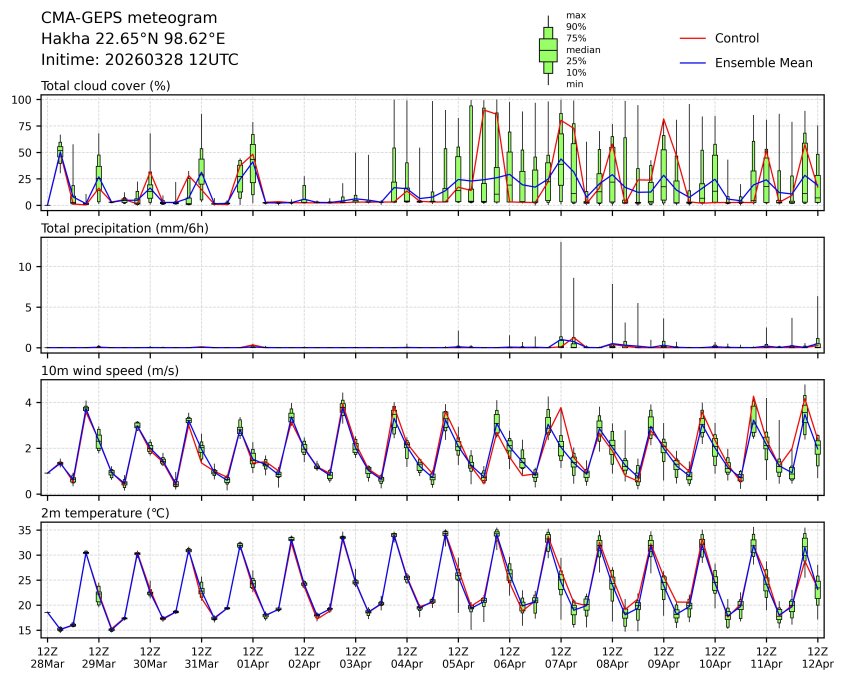Image resolution: width=845 pixels, height=681 pixels.
Task: Click the 07Apr date axis label
Action: (x=561, y=664)
